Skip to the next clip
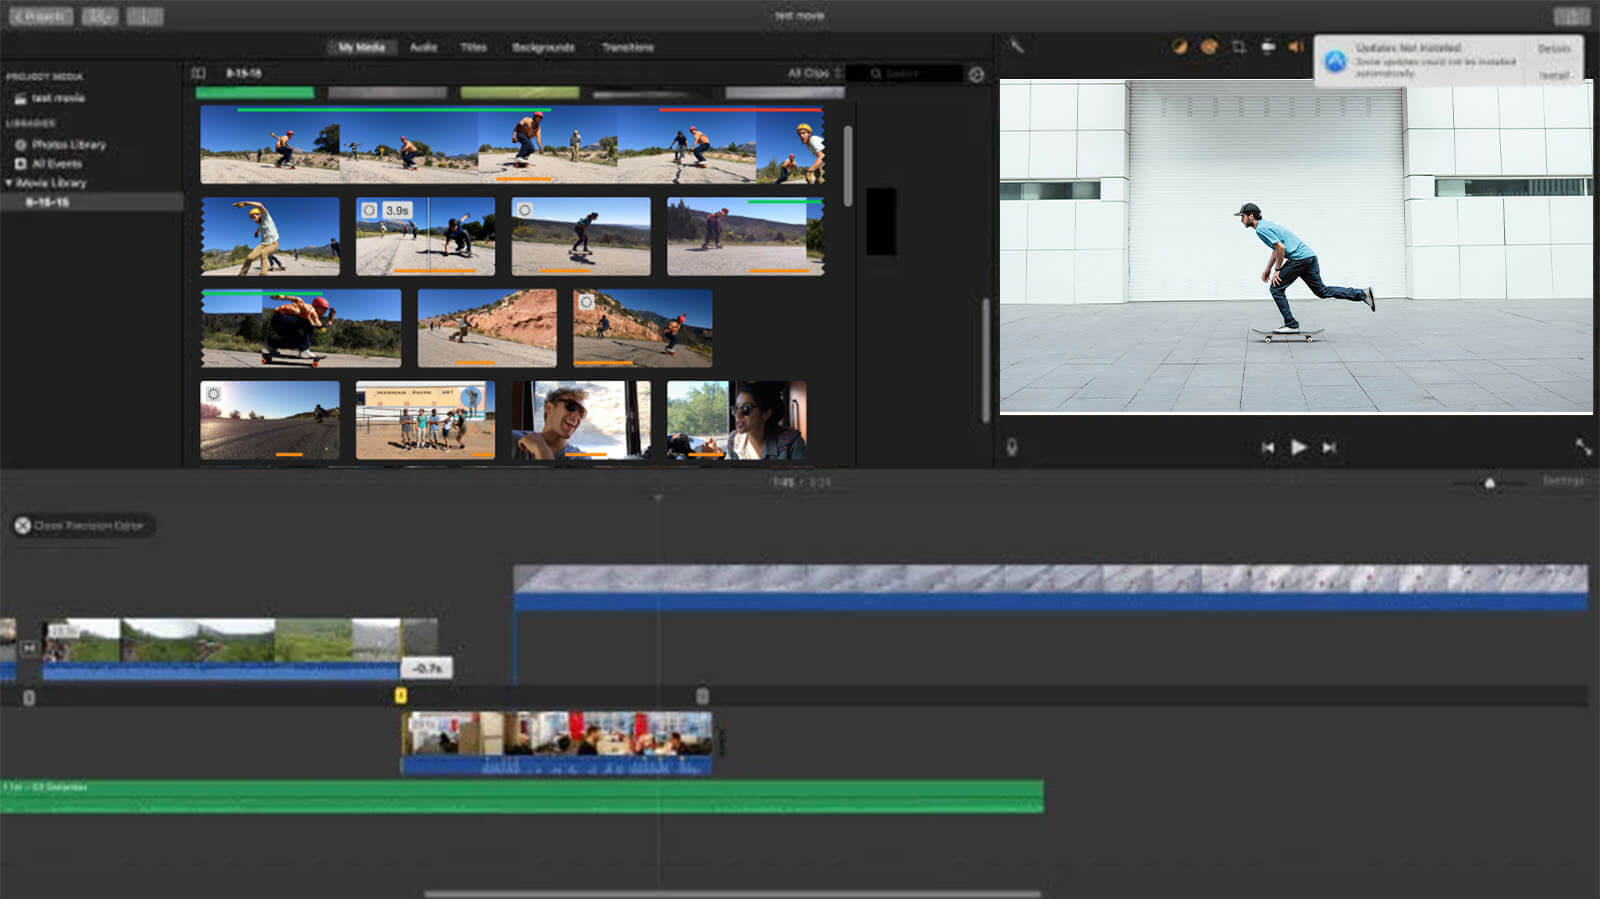The height and width of the screenshot is (899, 1600). (x=1329, y=447)
